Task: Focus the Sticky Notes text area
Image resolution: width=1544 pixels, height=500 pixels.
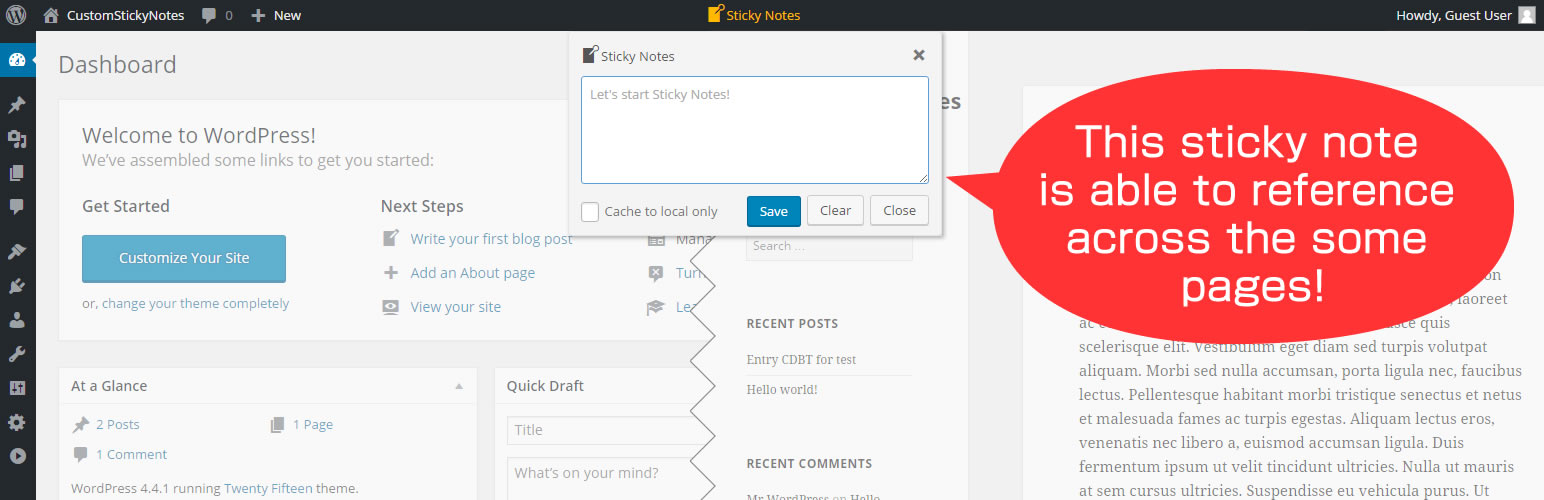Action: [755, 130]
